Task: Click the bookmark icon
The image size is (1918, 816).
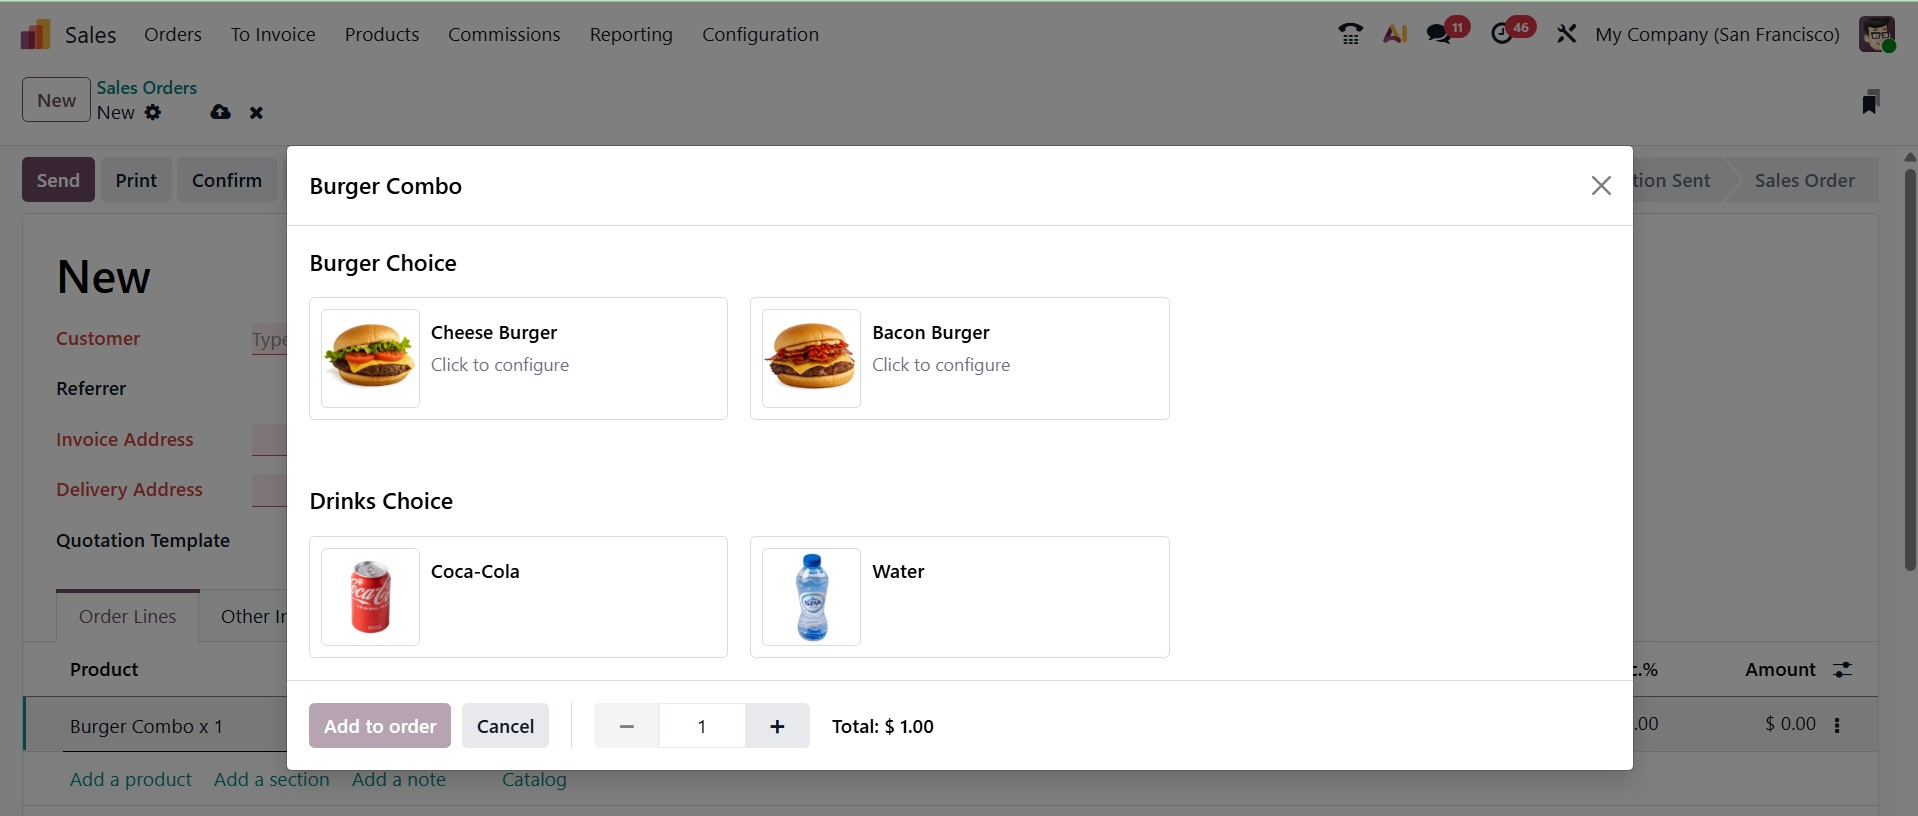Action: coord(1870,101)
